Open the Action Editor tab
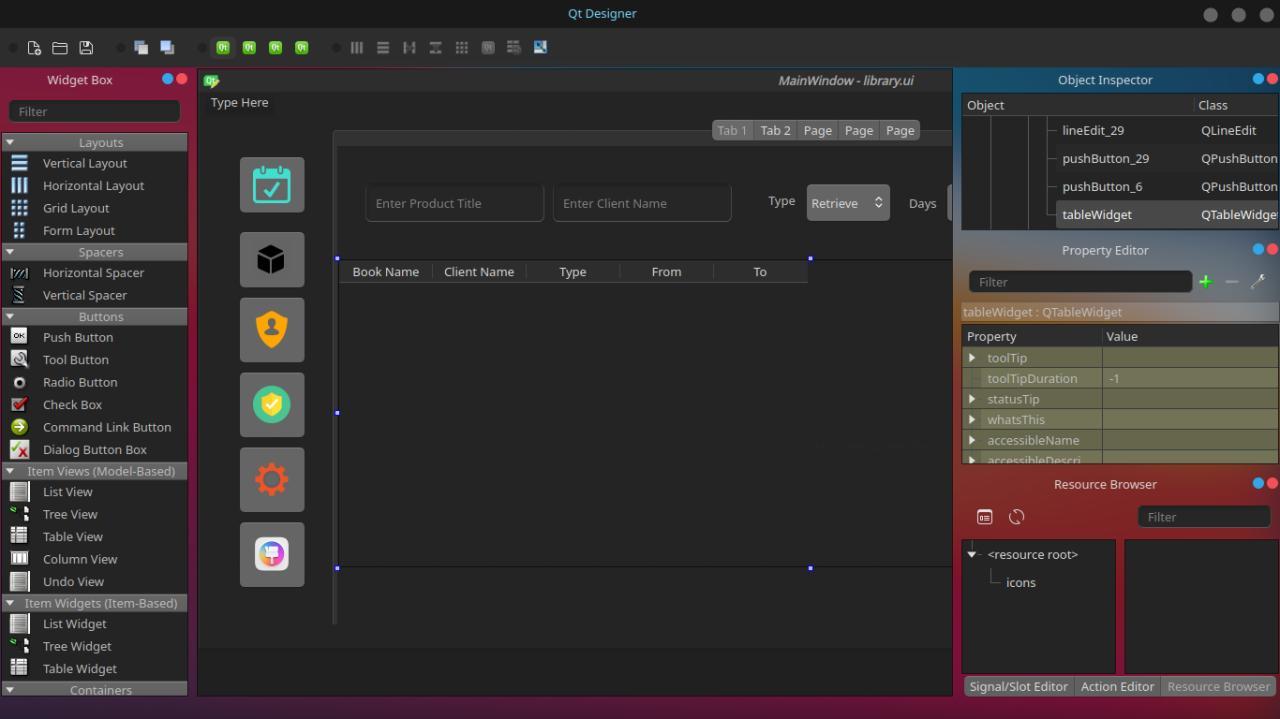The image size is (1280, 719). pos(1117,686)
